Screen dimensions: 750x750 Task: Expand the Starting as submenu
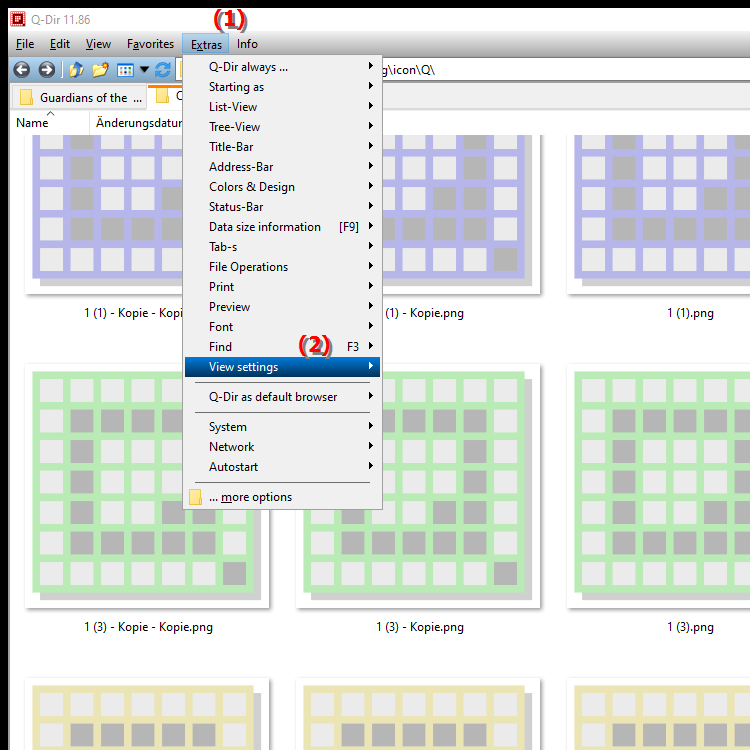[x=282, y=87]
